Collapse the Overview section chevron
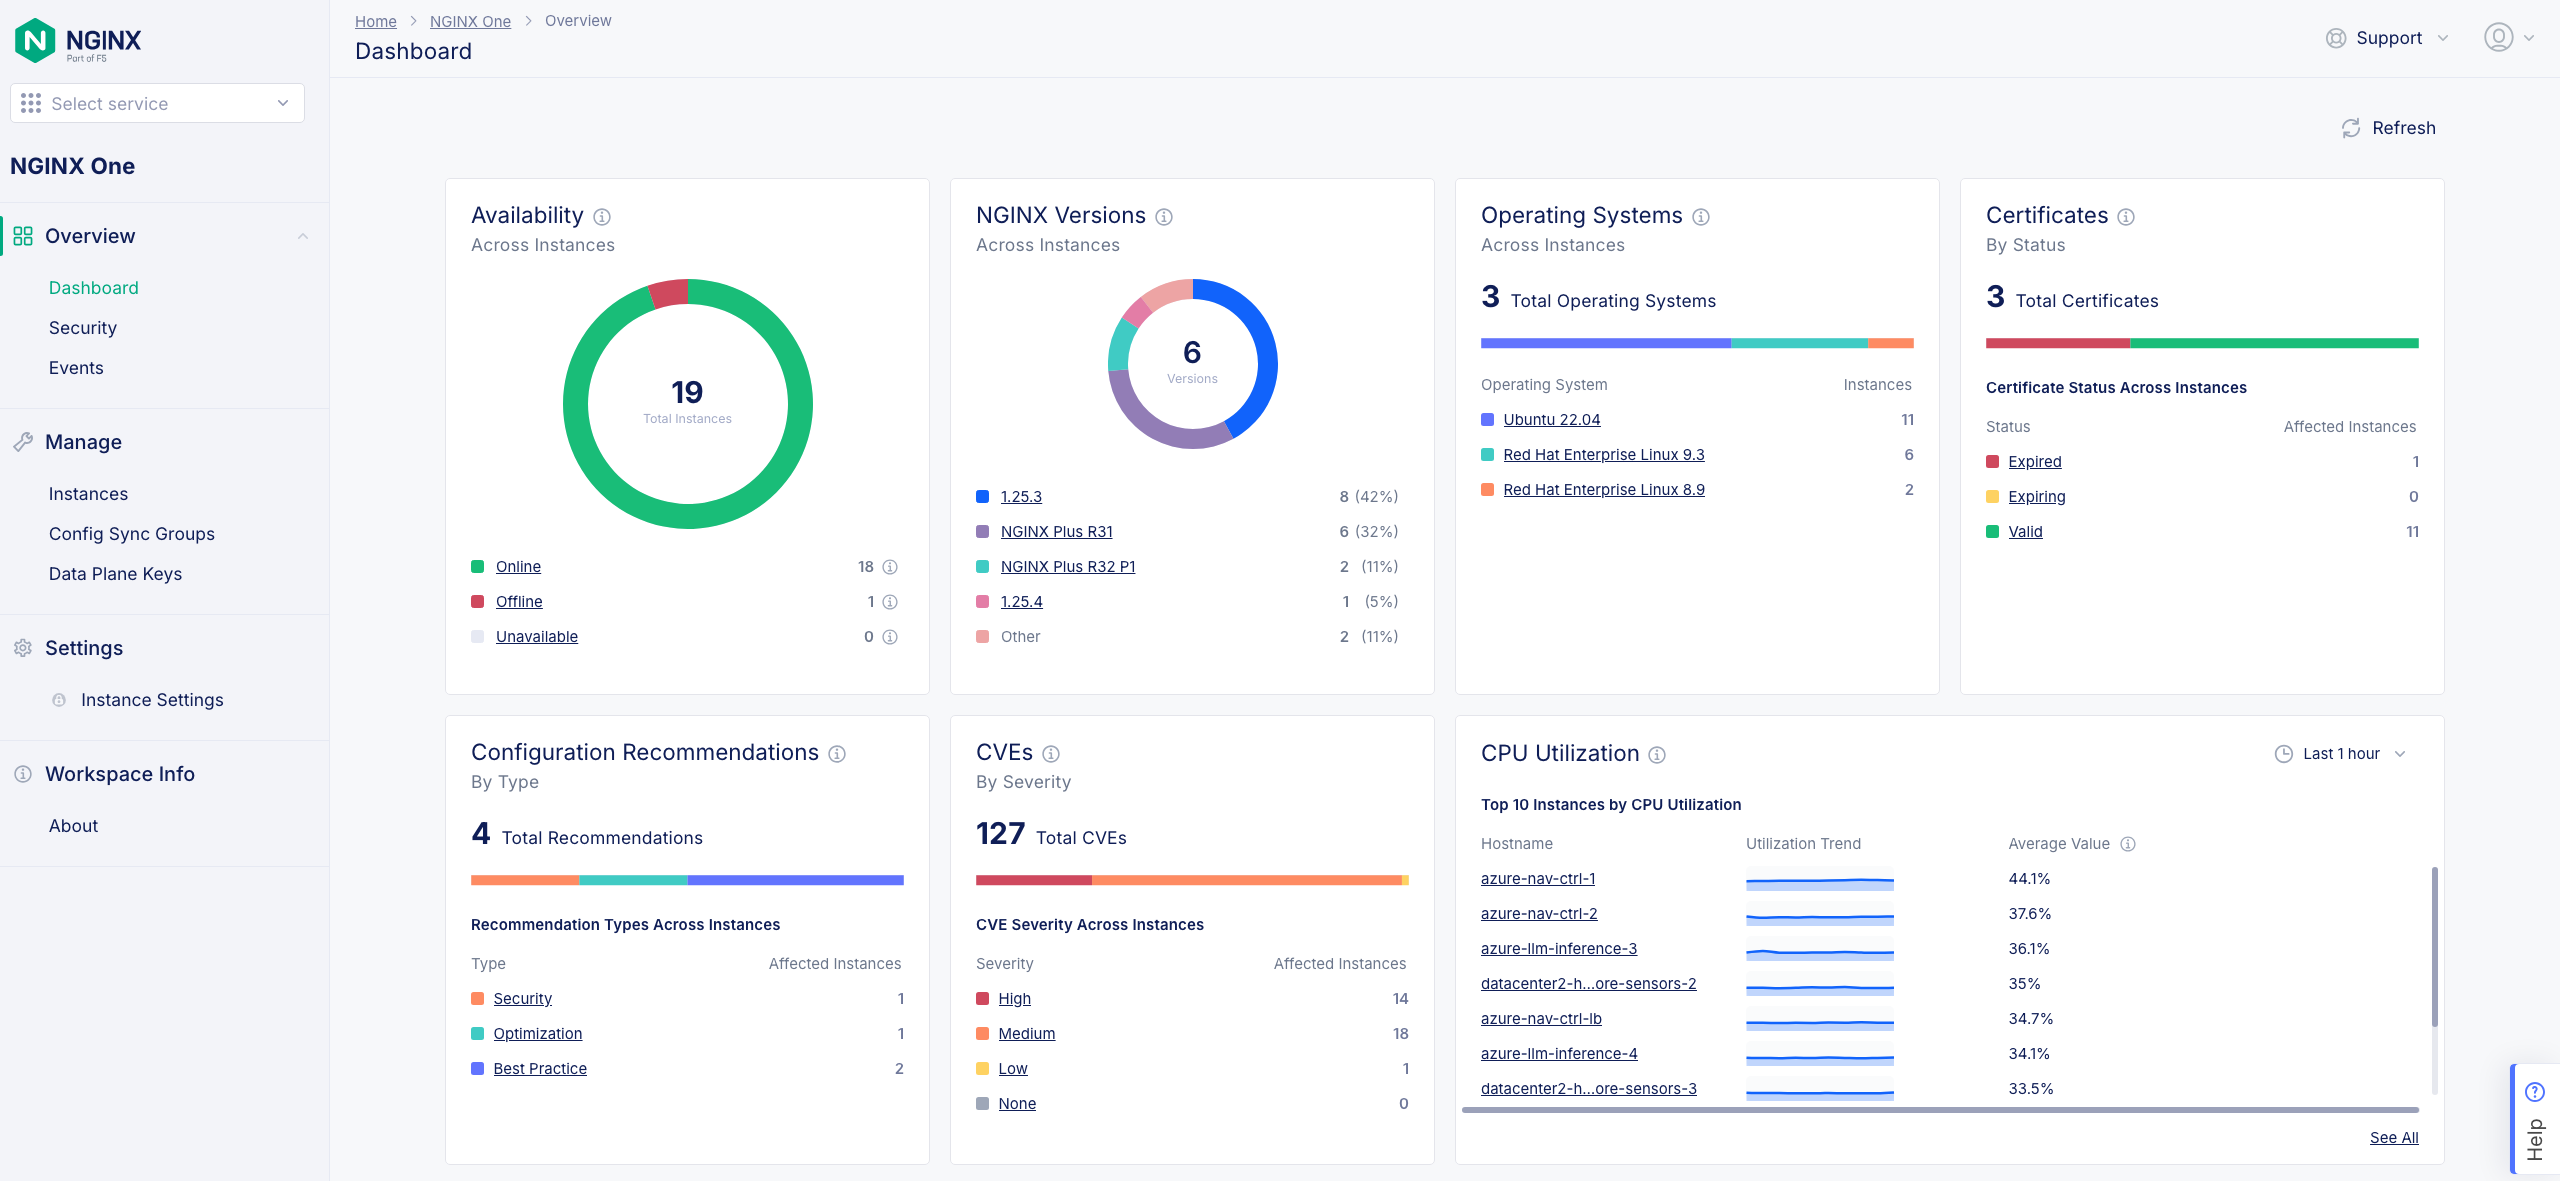This screenshot has width=2560, height=1181. [303, 236]
